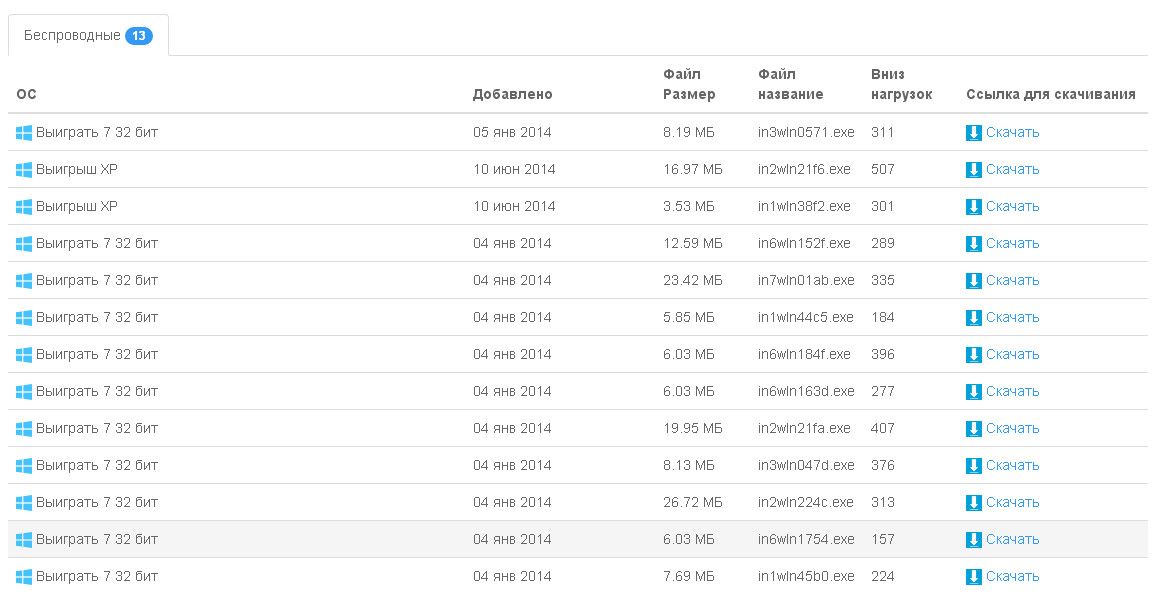Click the Windows logo icon beside in1wln38f2.exe row

(x=24, y=206)
